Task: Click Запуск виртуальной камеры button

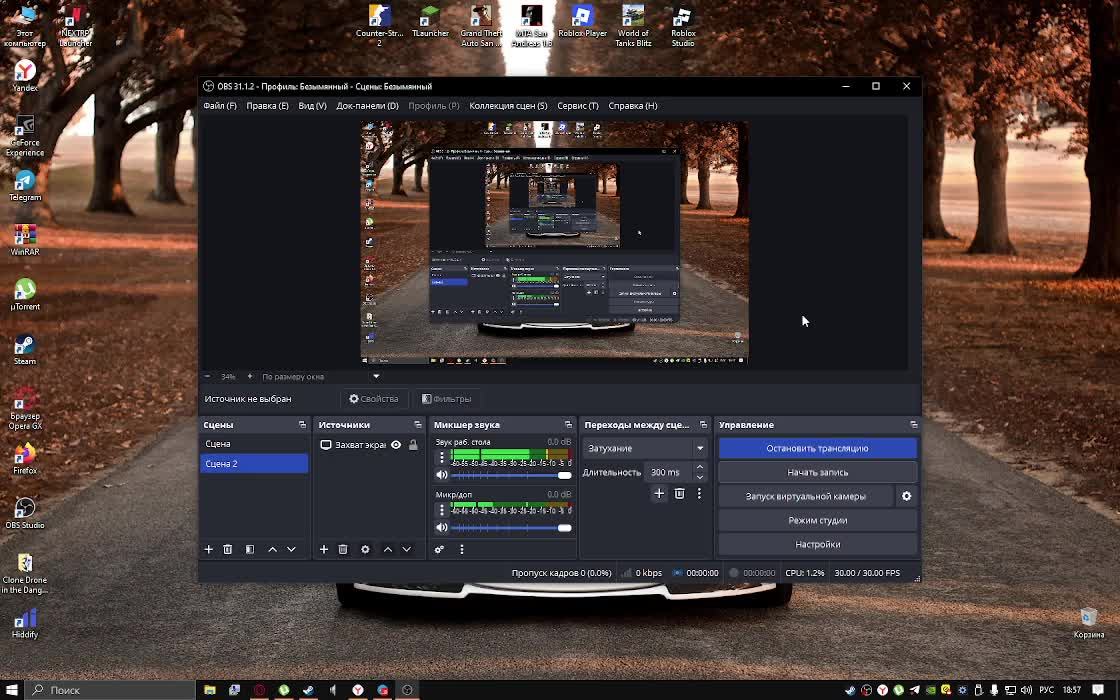Action: point(806,496)
